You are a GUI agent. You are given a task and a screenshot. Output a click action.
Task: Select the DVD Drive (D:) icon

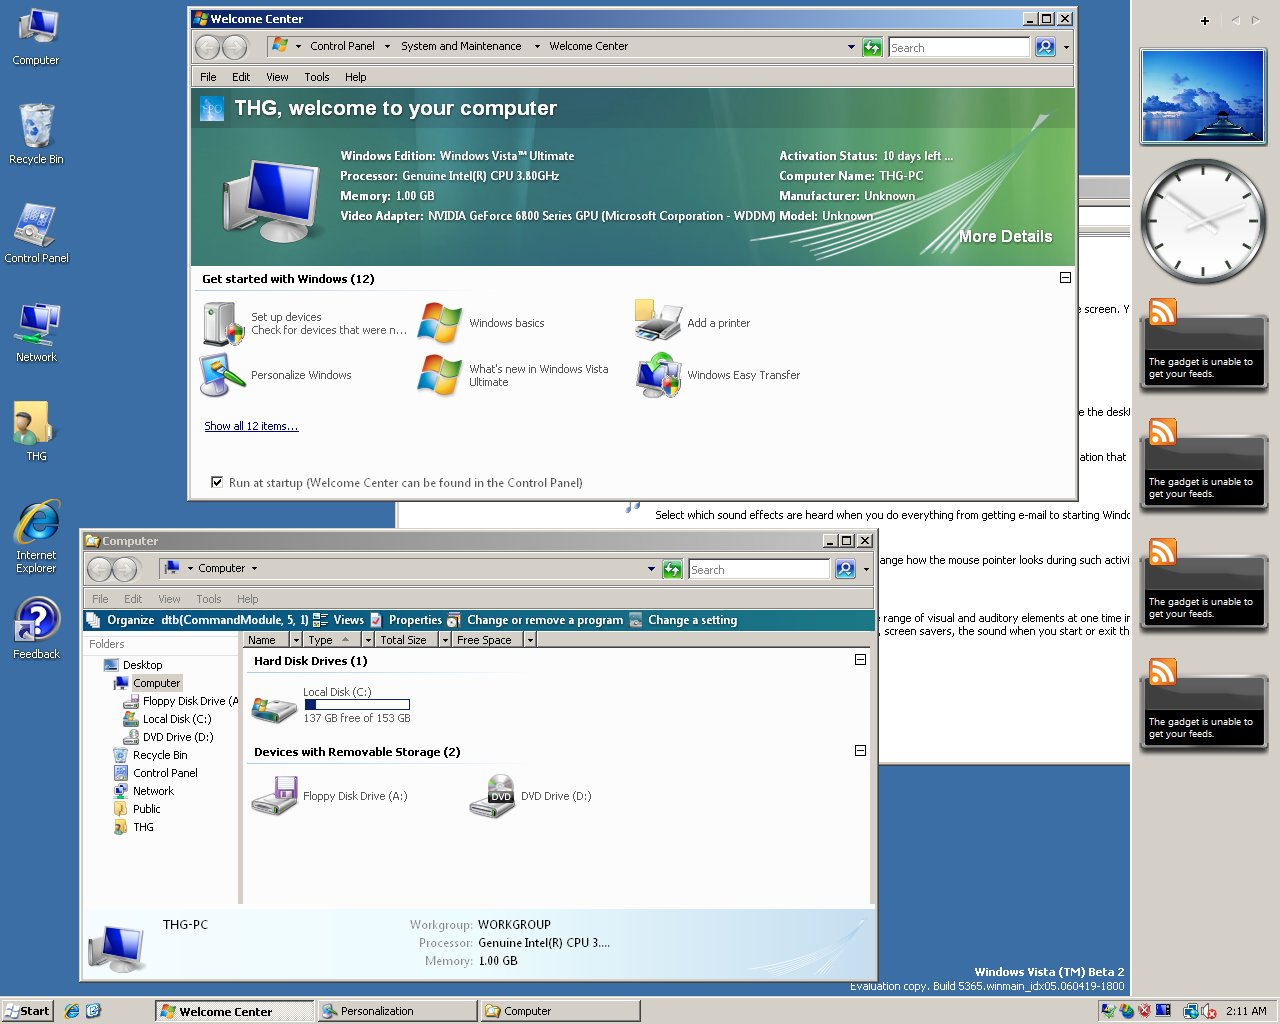492,796
